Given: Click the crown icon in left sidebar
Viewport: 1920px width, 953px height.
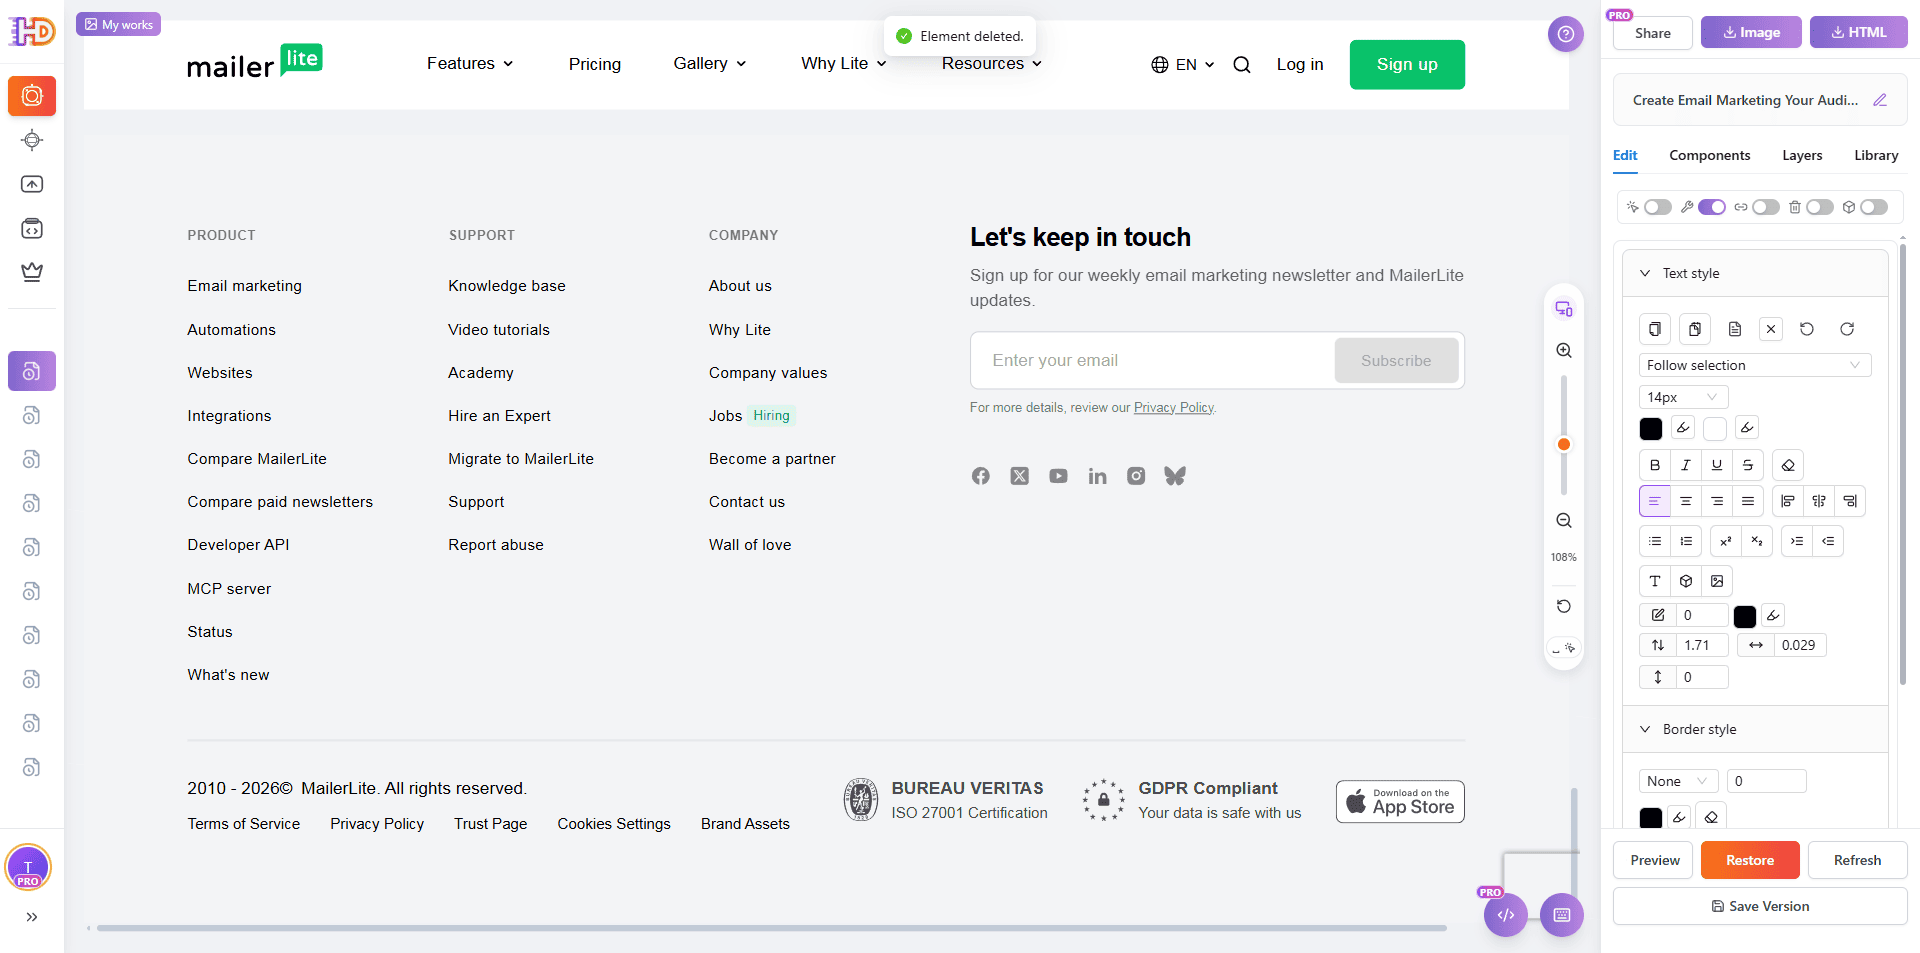Looking at the screenshot, I should [32, 272].
